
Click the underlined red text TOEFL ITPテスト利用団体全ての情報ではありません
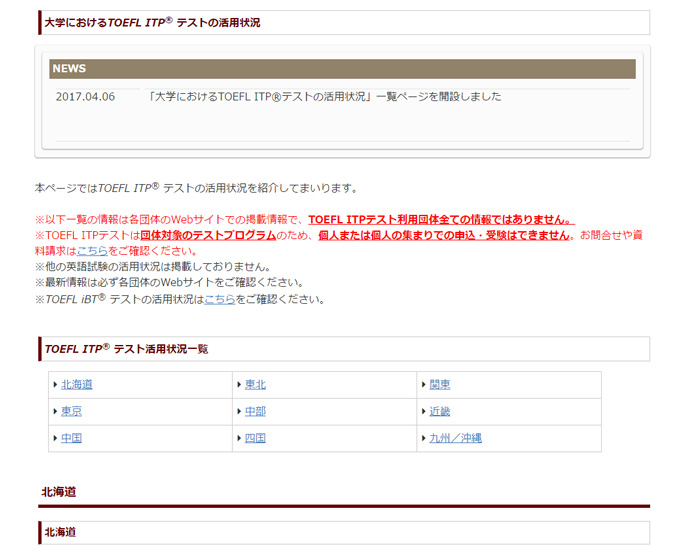pos(441,219)
